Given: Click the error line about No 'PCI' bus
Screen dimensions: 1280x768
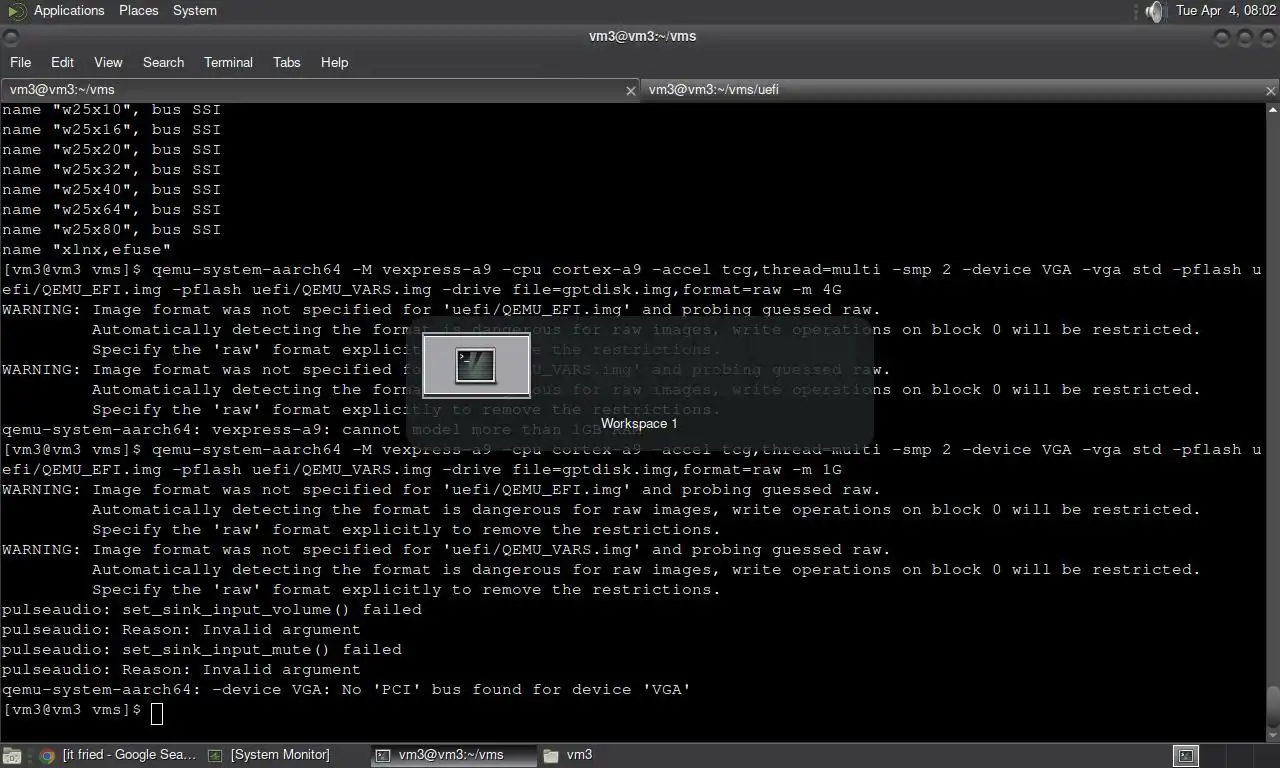Looking at the screenshot, I should (x=346, y=690).
